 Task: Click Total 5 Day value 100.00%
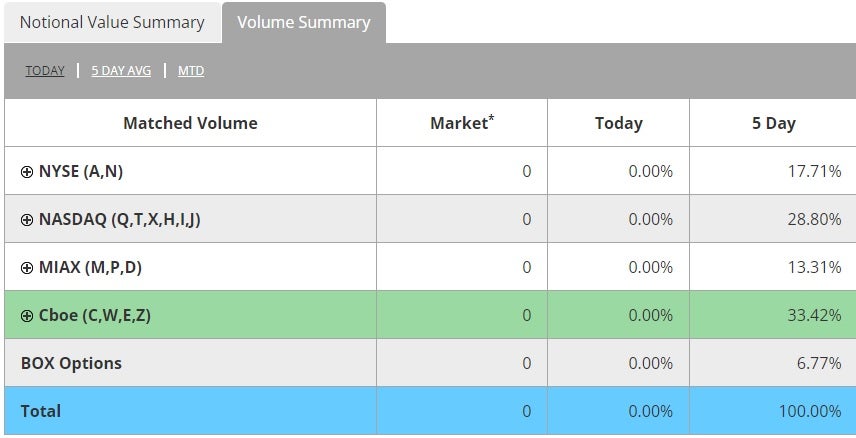coord(810,411)
